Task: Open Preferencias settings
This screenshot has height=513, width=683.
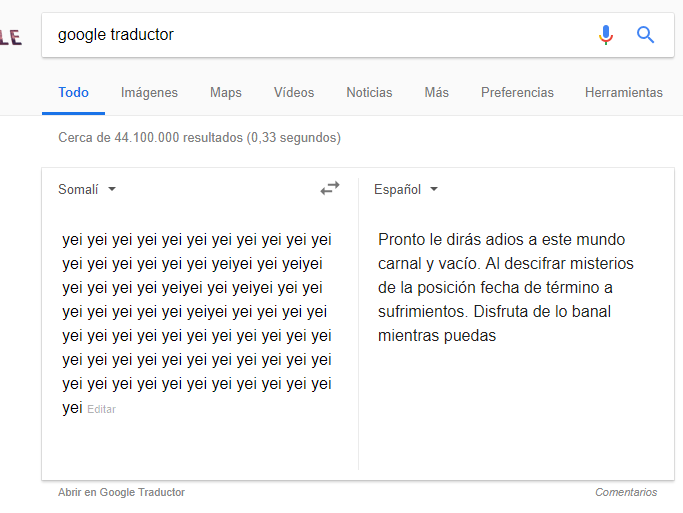Action: [517, 92]
